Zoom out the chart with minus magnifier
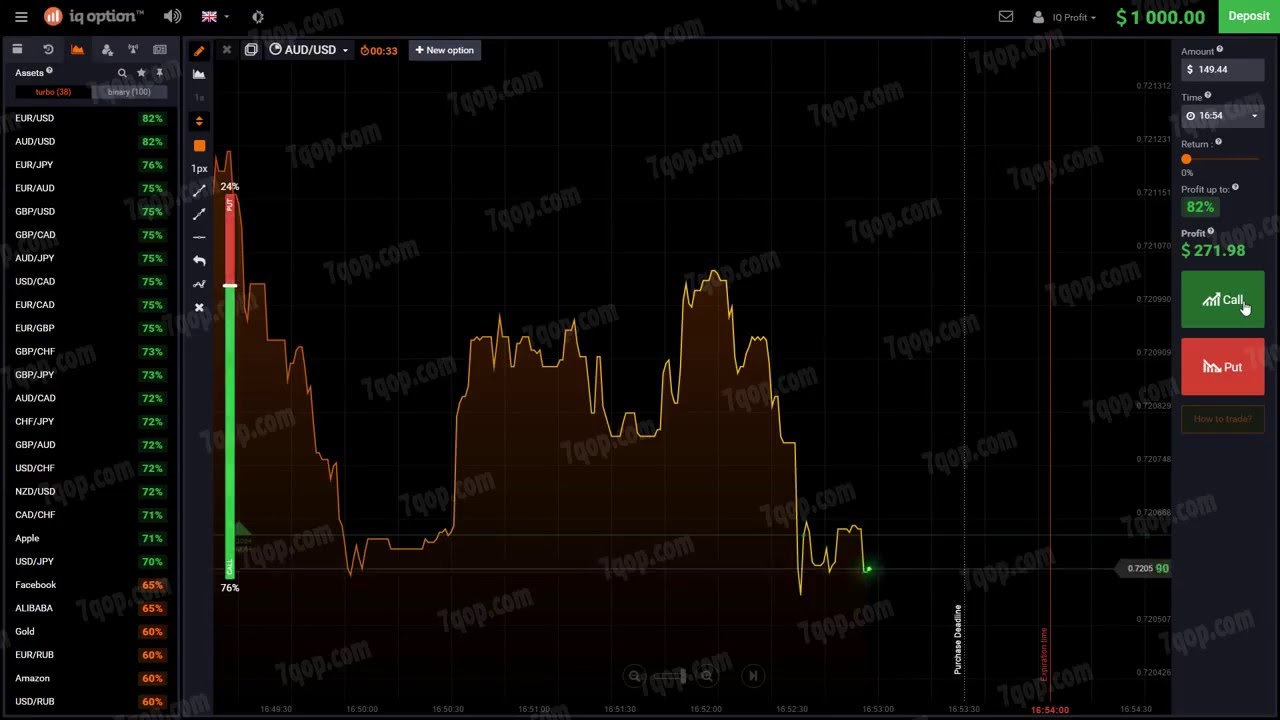This screenshot has height=720, width=1280. pos(634,676)
